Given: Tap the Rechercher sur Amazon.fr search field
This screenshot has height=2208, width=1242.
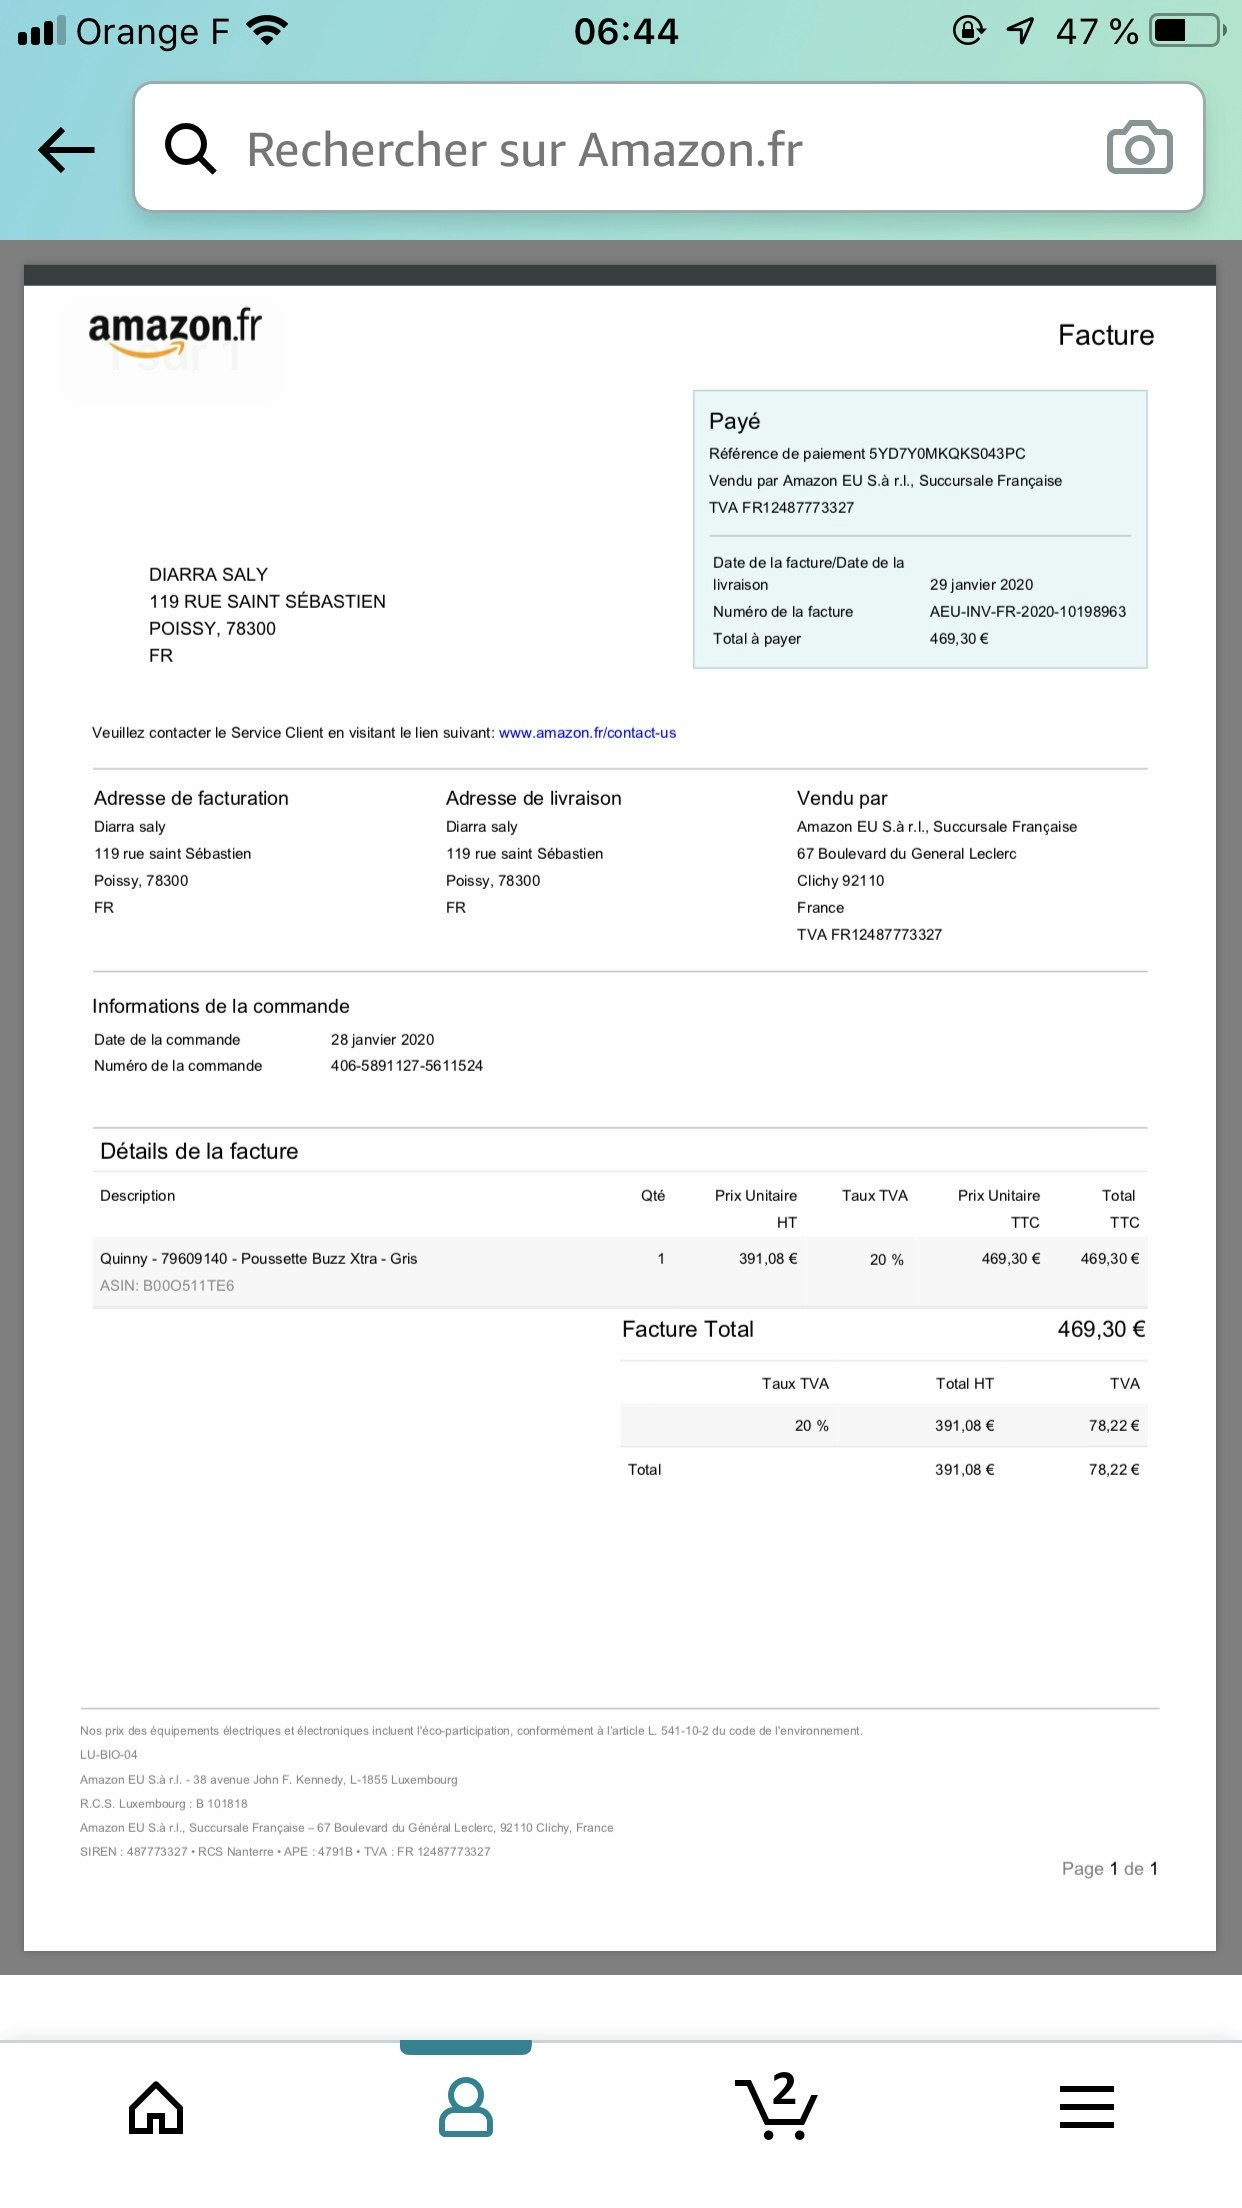Looking at the screenshot, I should pos(669,148).
